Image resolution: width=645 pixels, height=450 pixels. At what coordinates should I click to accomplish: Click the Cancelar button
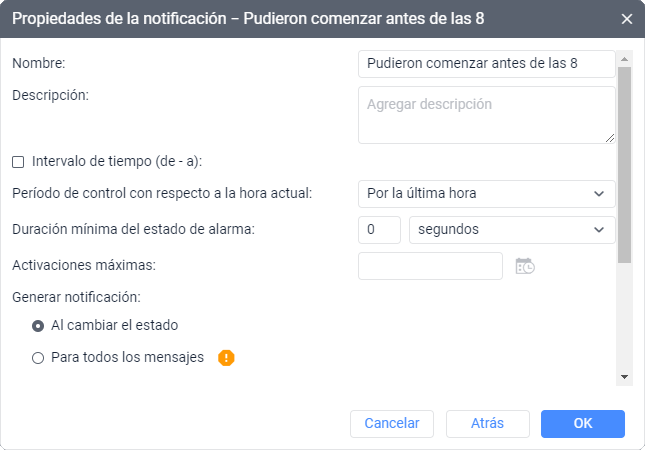392,424
